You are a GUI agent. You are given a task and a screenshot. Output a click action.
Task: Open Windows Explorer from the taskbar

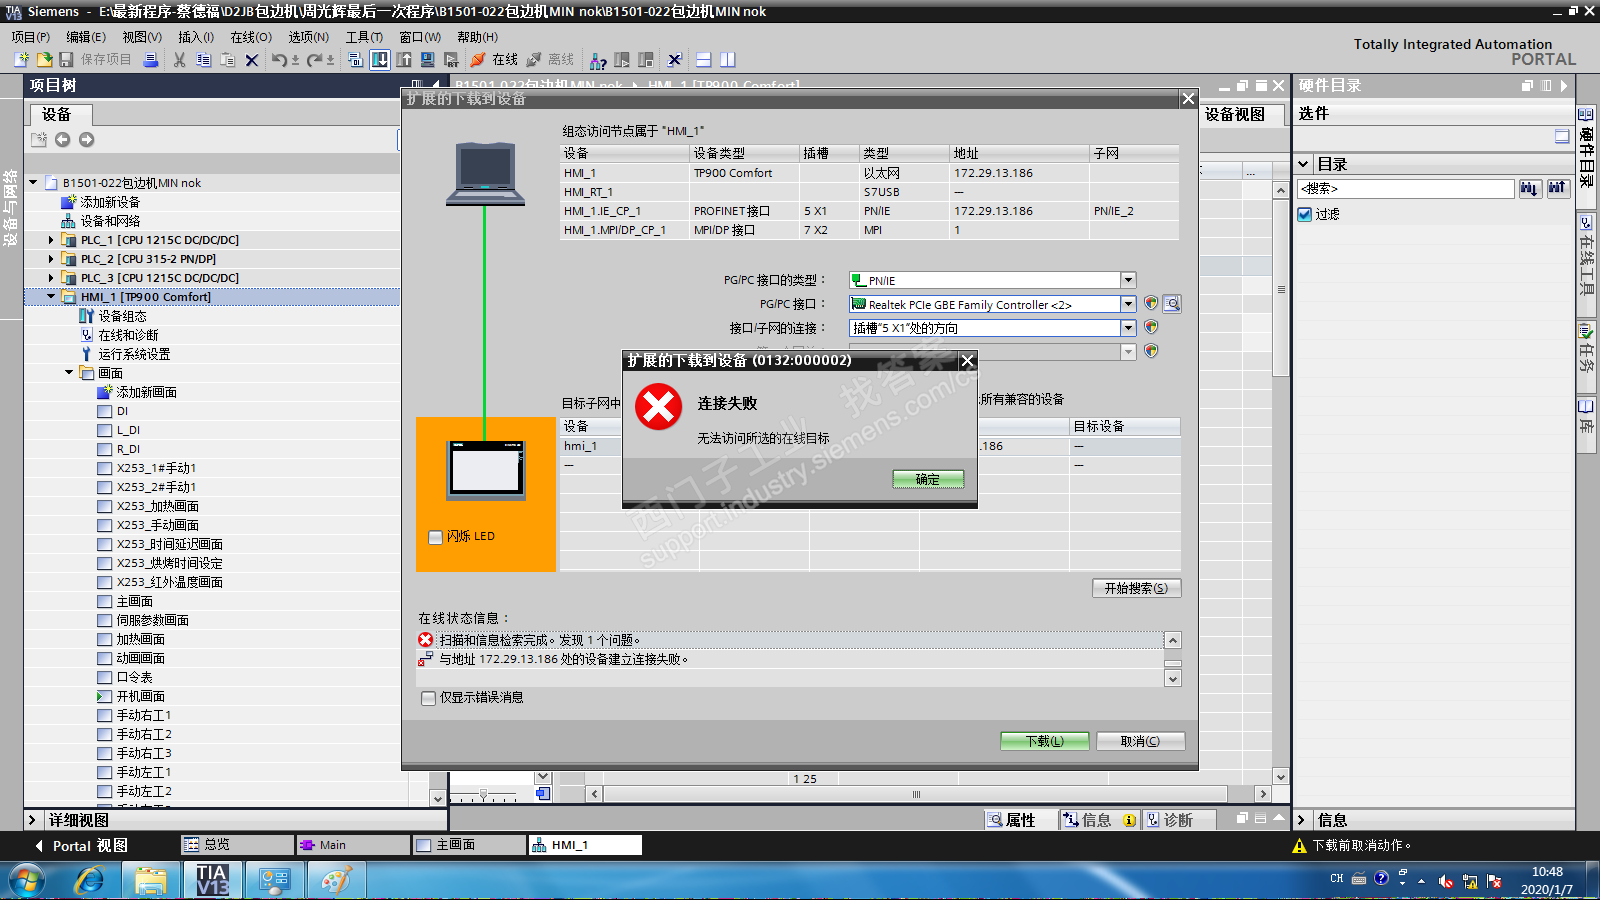(151, 880)
